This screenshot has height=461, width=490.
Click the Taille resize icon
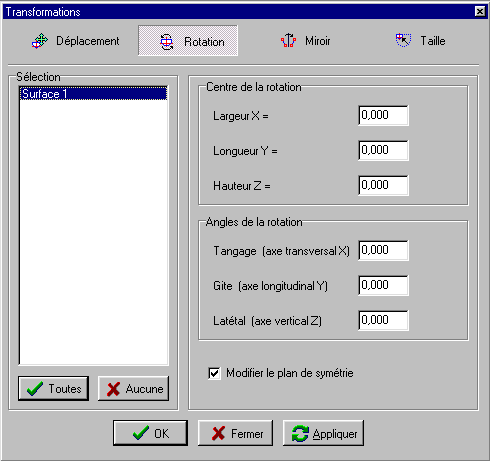tap(403, 40)
